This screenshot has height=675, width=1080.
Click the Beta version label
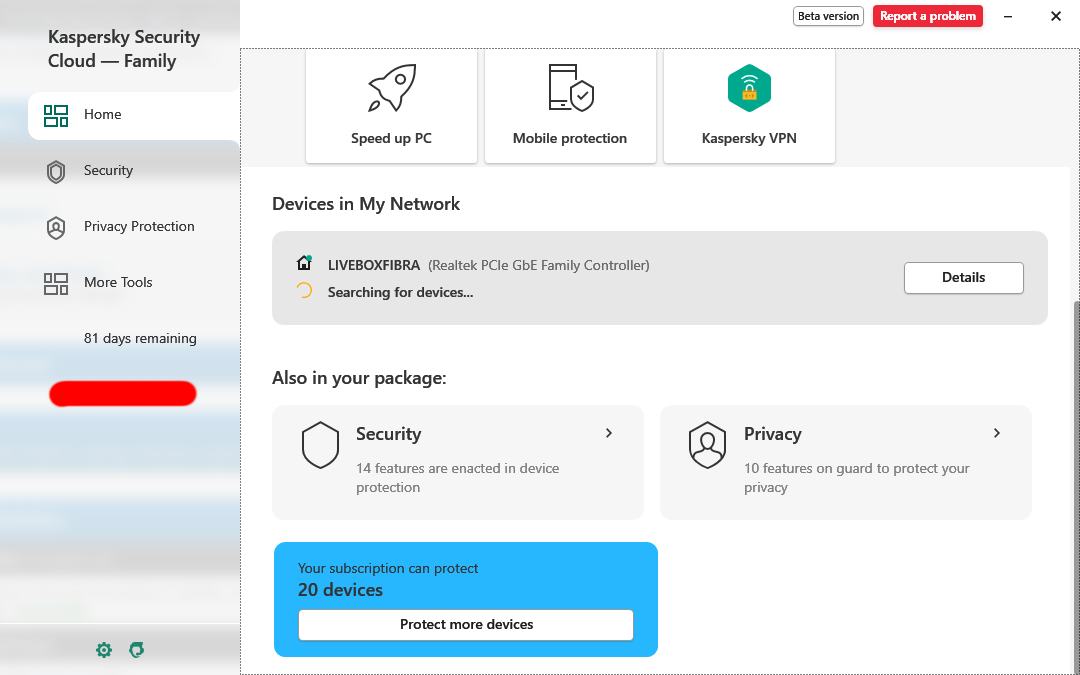pyautogui.click(x=828, y=16)
